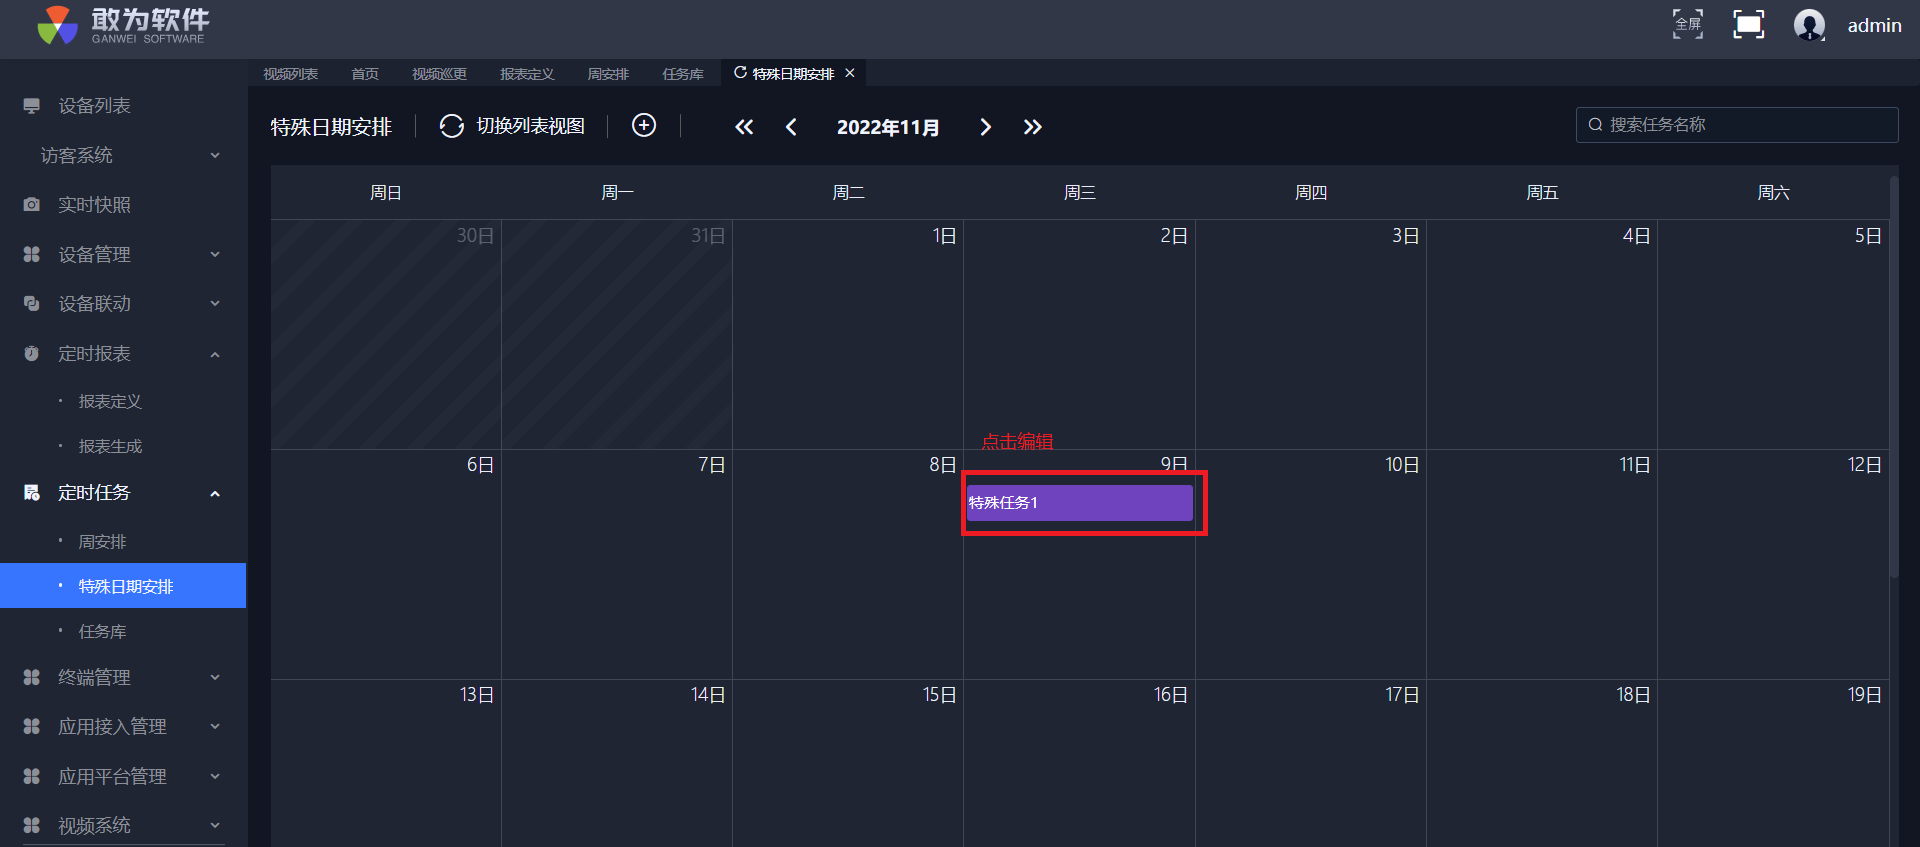1920x847 pixels.
Task: Click the search magnifier icon
Action: click(x=1595, y=125)
